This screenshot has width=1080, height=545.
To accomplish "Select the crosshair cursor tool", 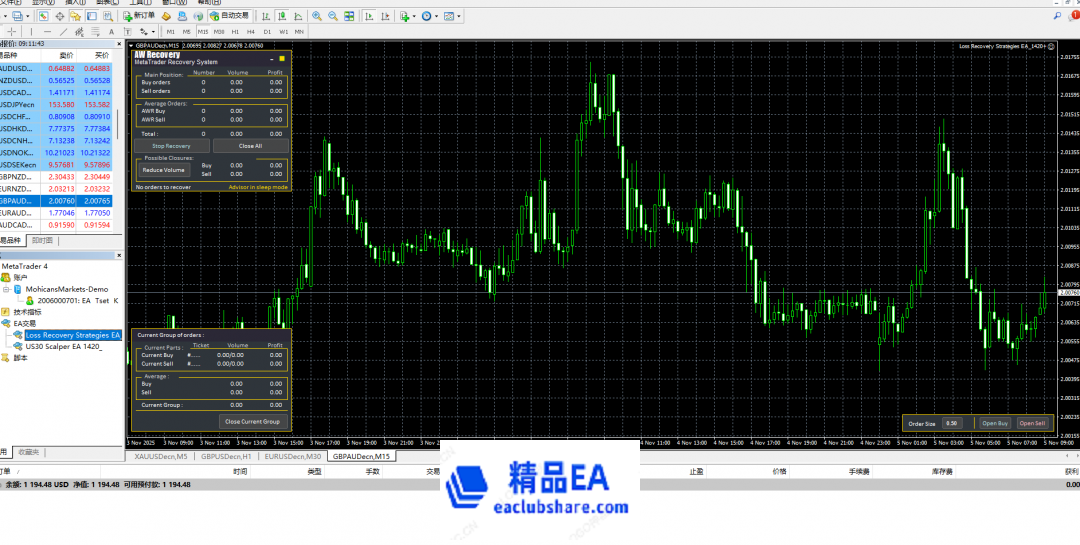I will [x=12, y=32].
